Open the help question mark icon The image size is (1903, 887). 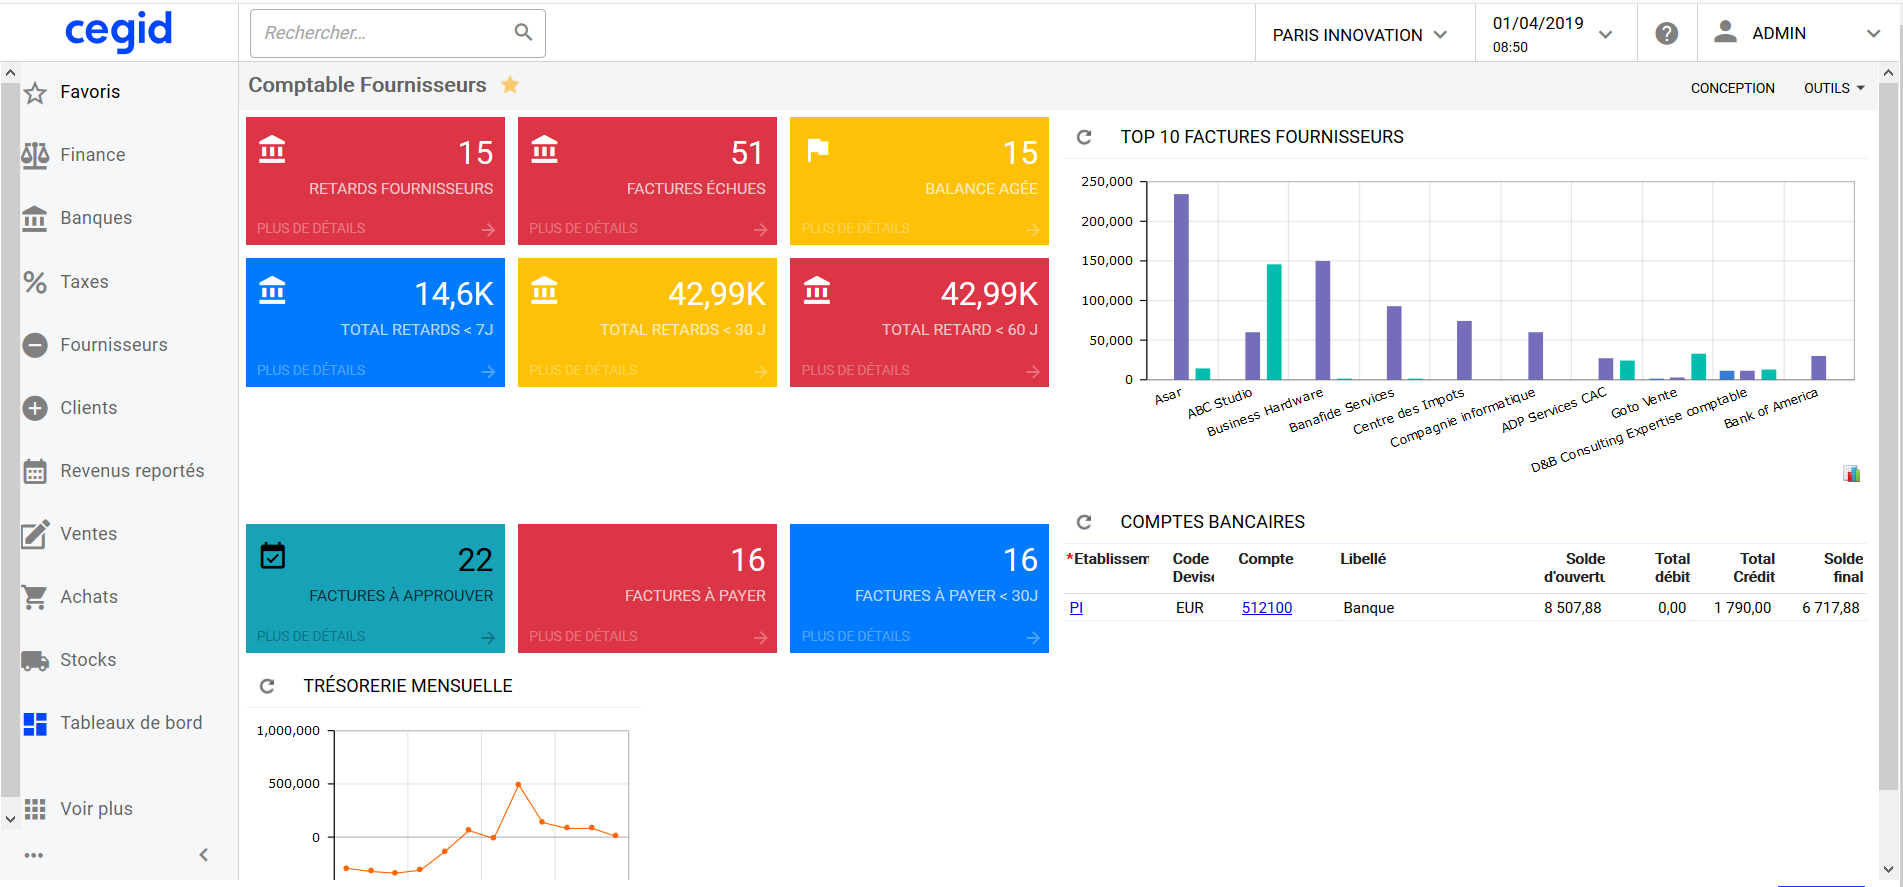(x=1666, y=34)
